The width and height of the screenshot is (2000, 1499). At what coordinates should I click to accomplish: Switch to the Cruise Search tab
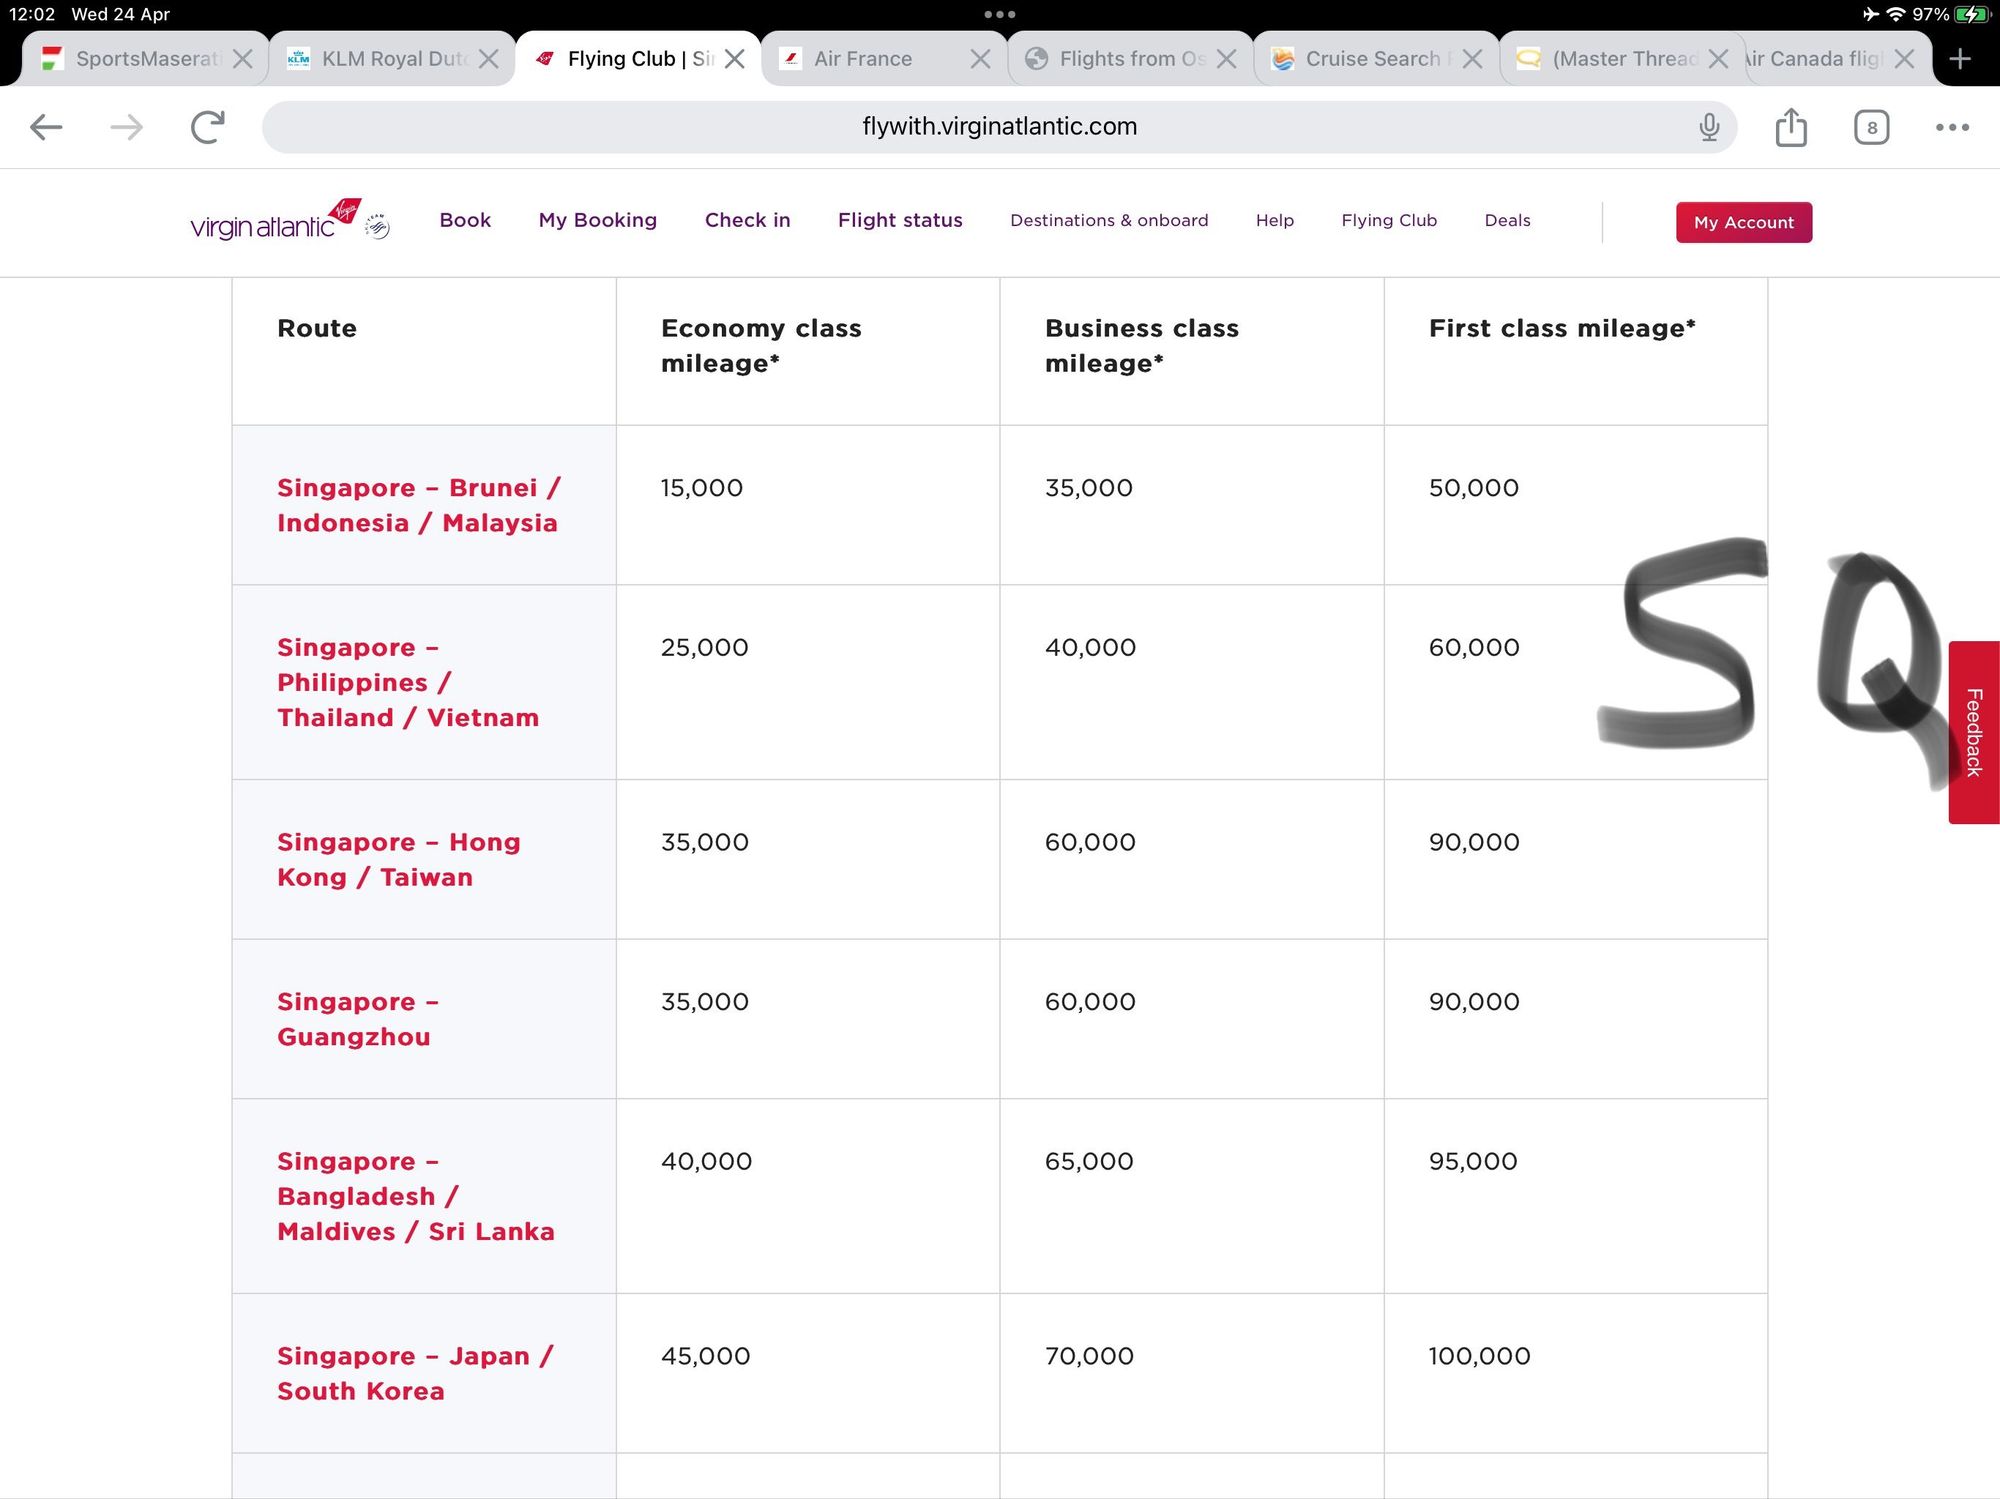tap(1370, 59)
